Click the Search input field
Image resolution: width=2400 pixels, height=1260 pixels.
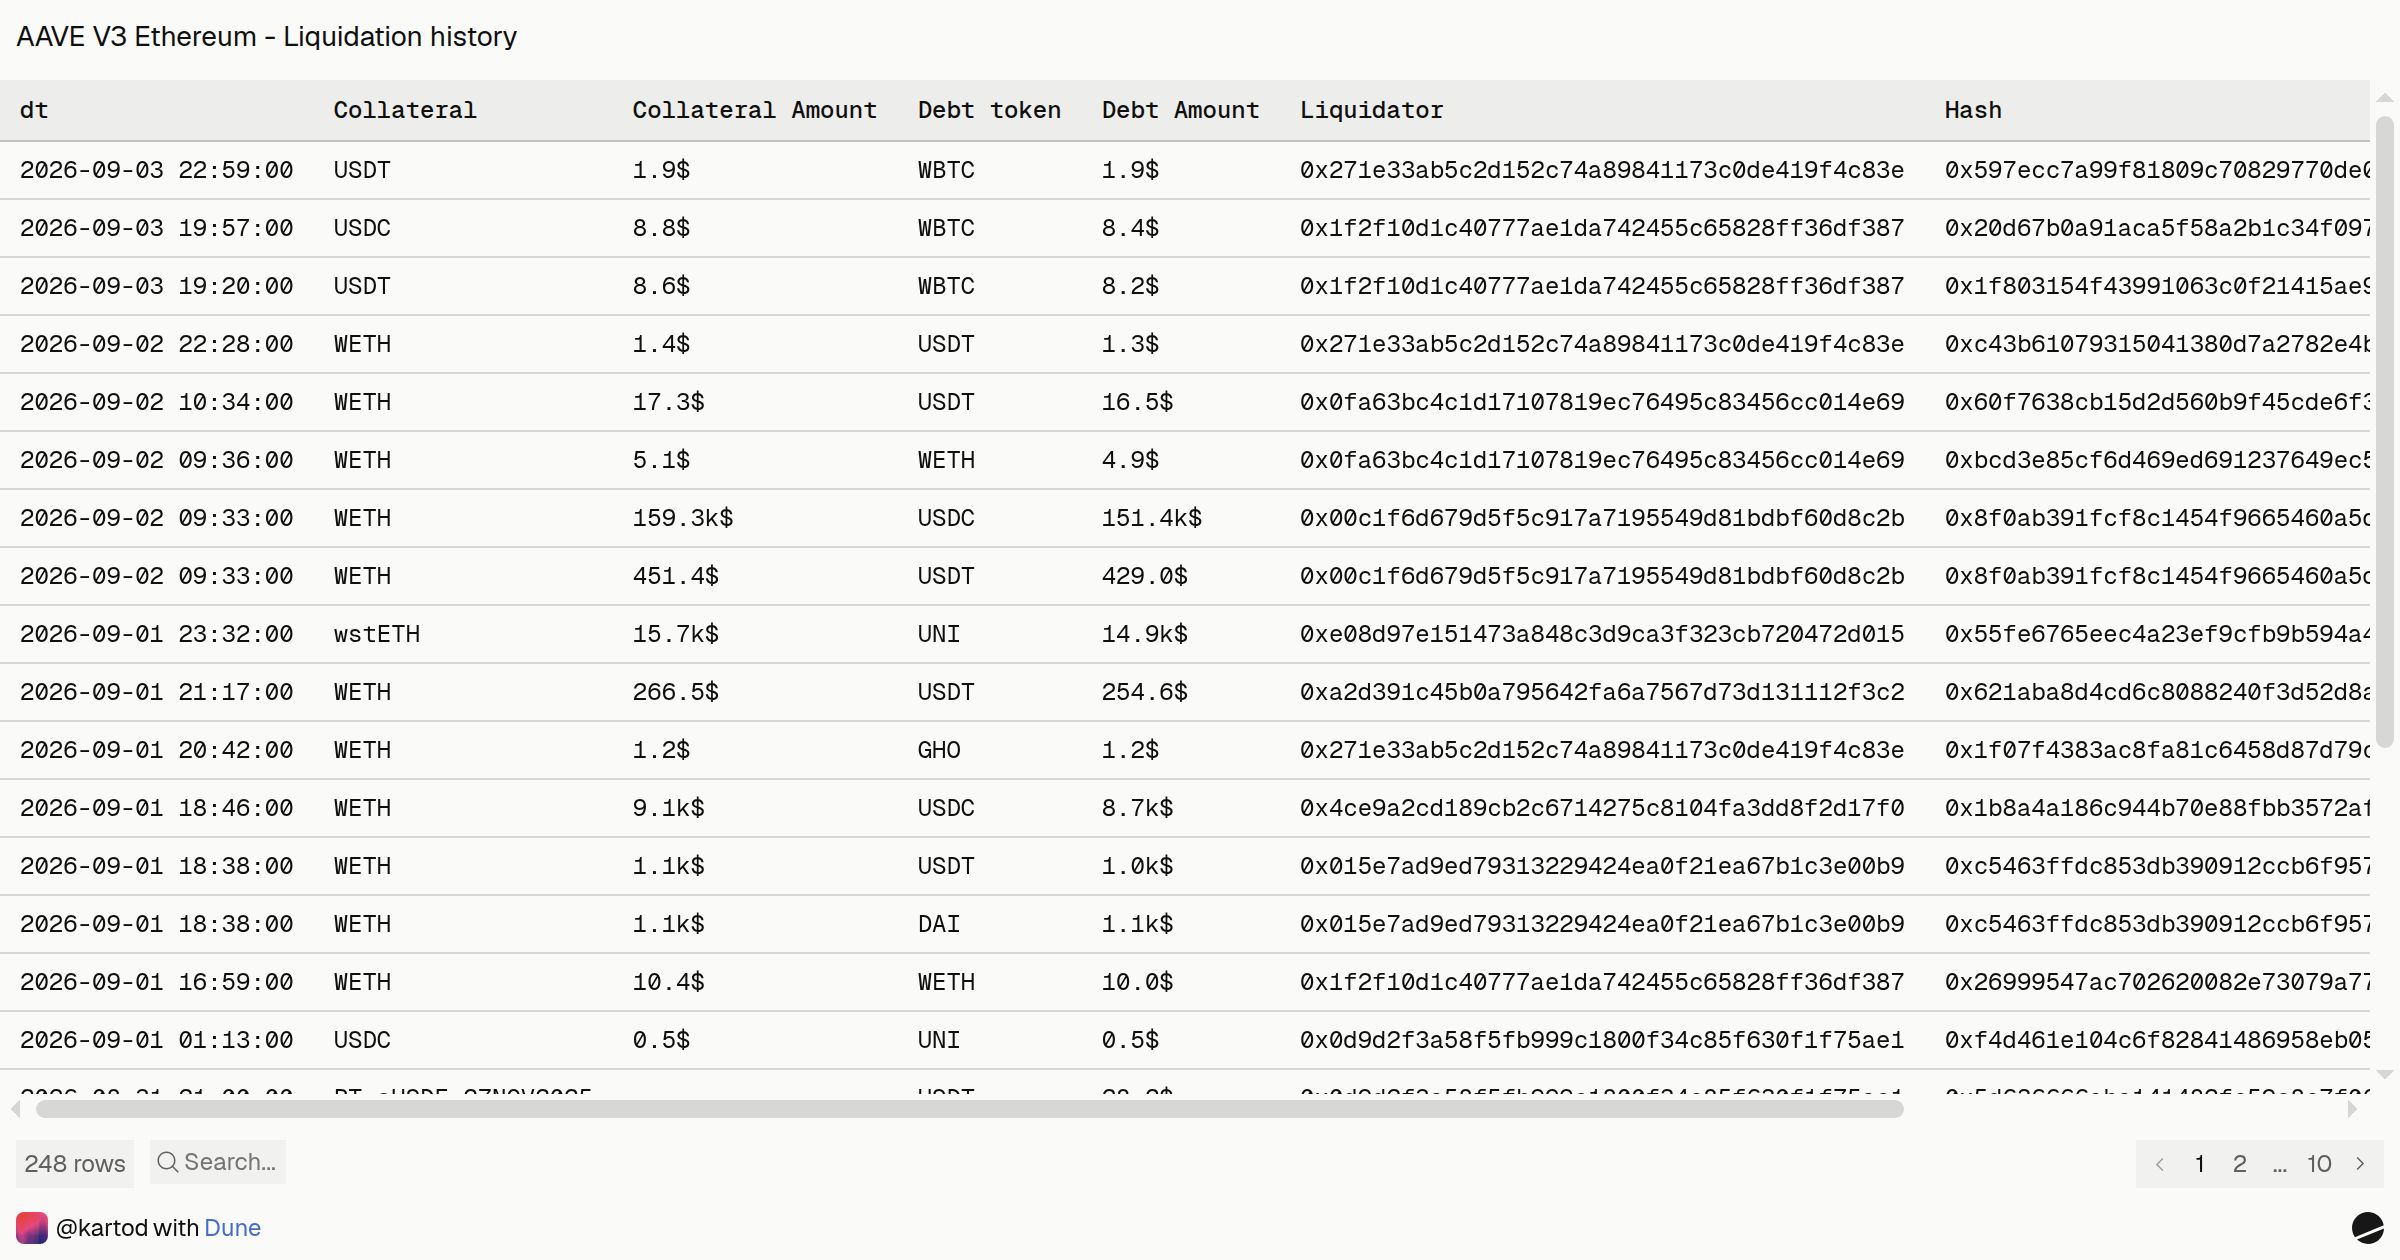pyautogui.click(x=218, y=1162)
